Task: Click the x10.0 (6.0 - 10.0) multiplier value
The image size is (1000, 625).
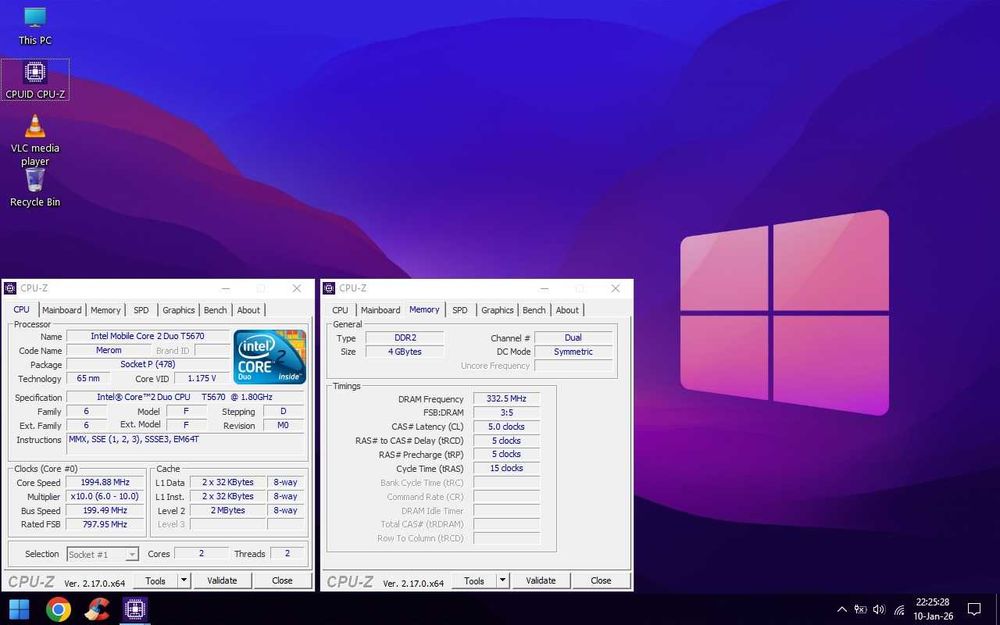Action: [105, 497]
